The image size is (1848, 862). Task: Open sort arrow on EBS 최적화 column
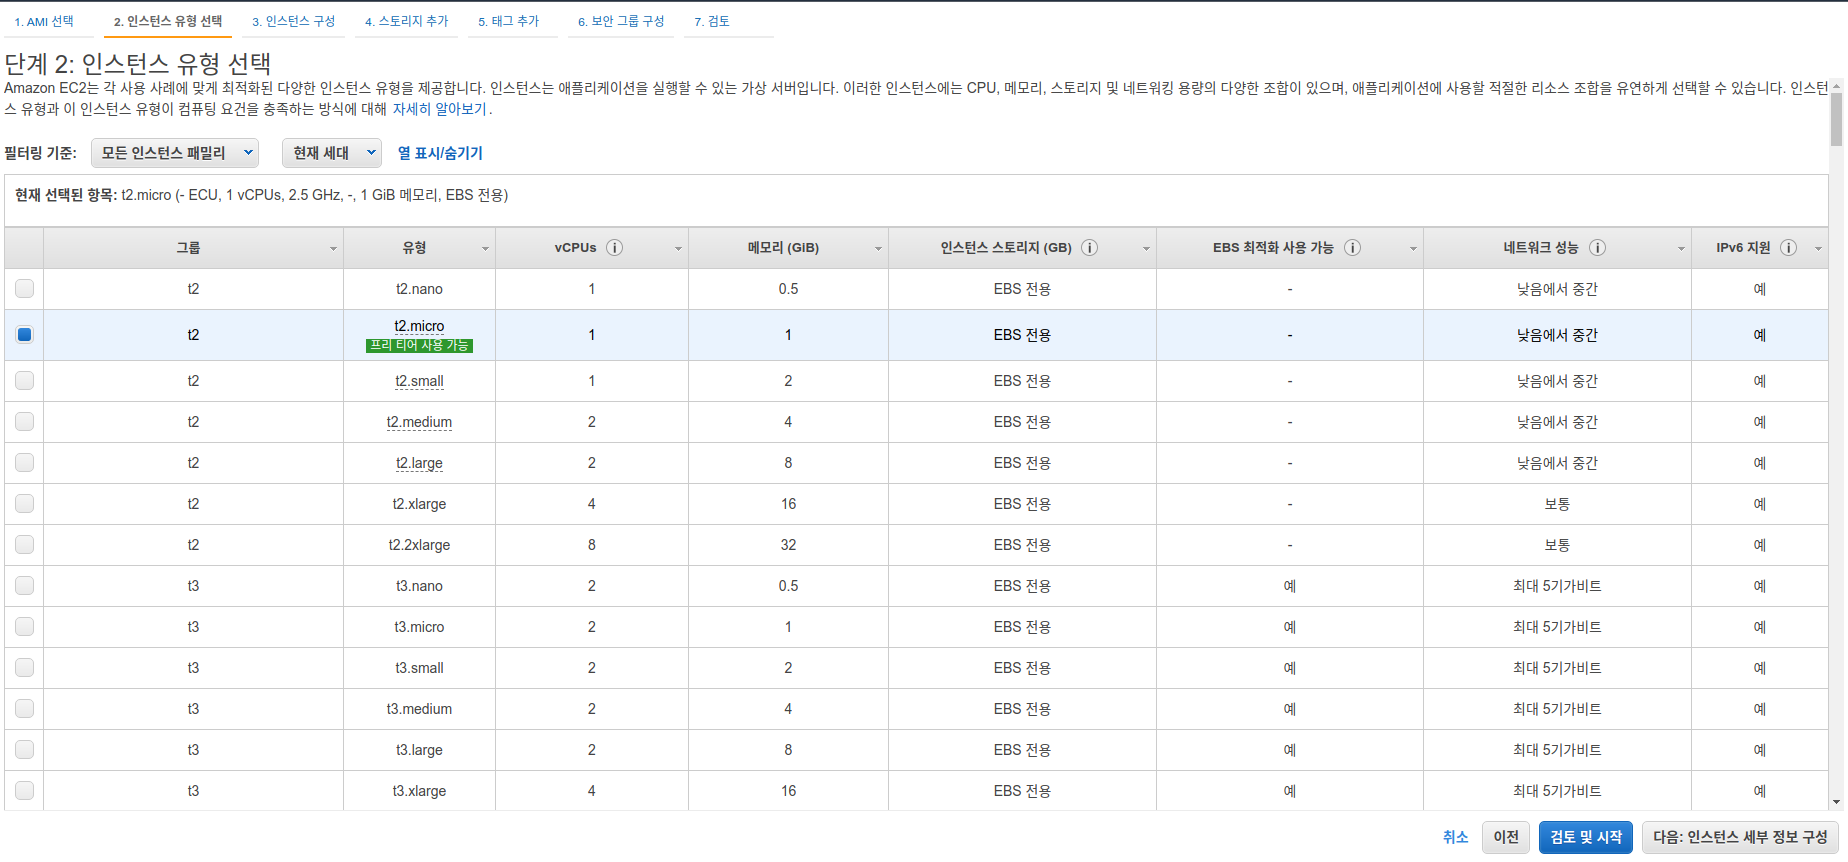1413,249
